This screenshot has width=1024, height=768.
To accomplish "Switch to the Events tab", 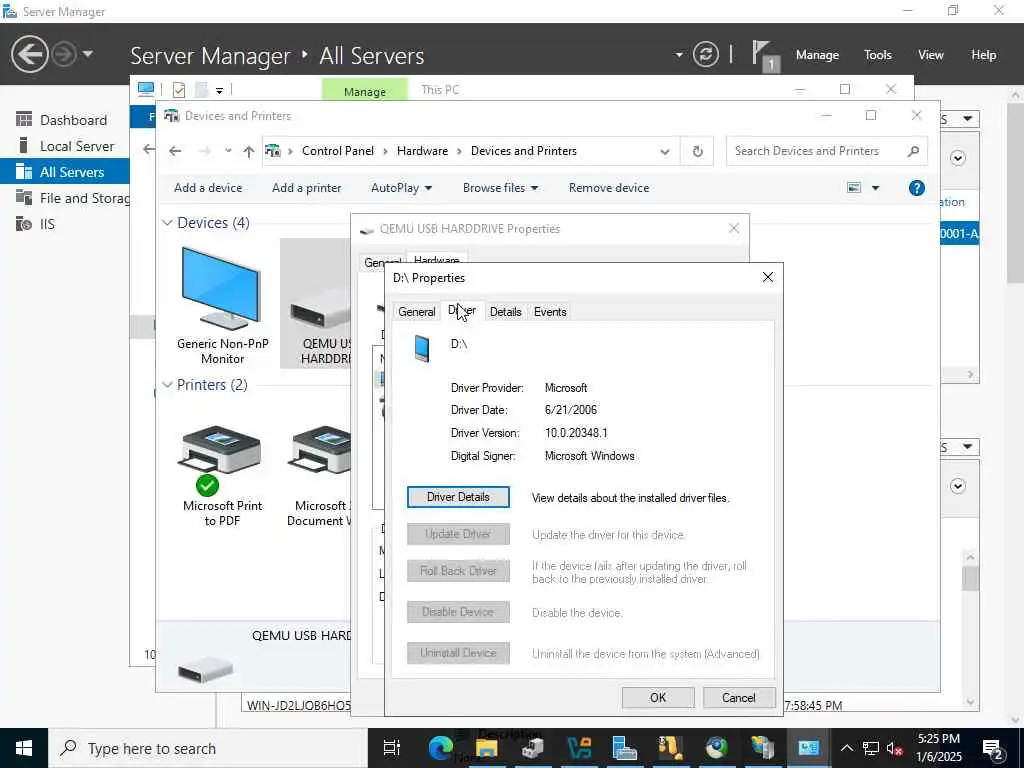I will coord(550,312).
